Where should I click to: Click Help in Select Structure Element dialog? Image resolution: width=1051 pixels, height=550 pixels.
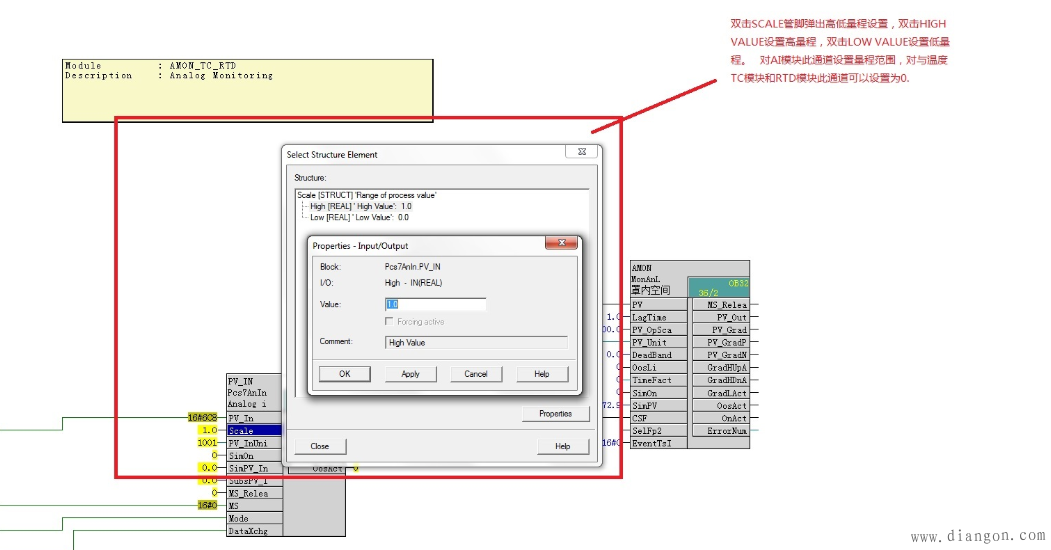(563, 446)
